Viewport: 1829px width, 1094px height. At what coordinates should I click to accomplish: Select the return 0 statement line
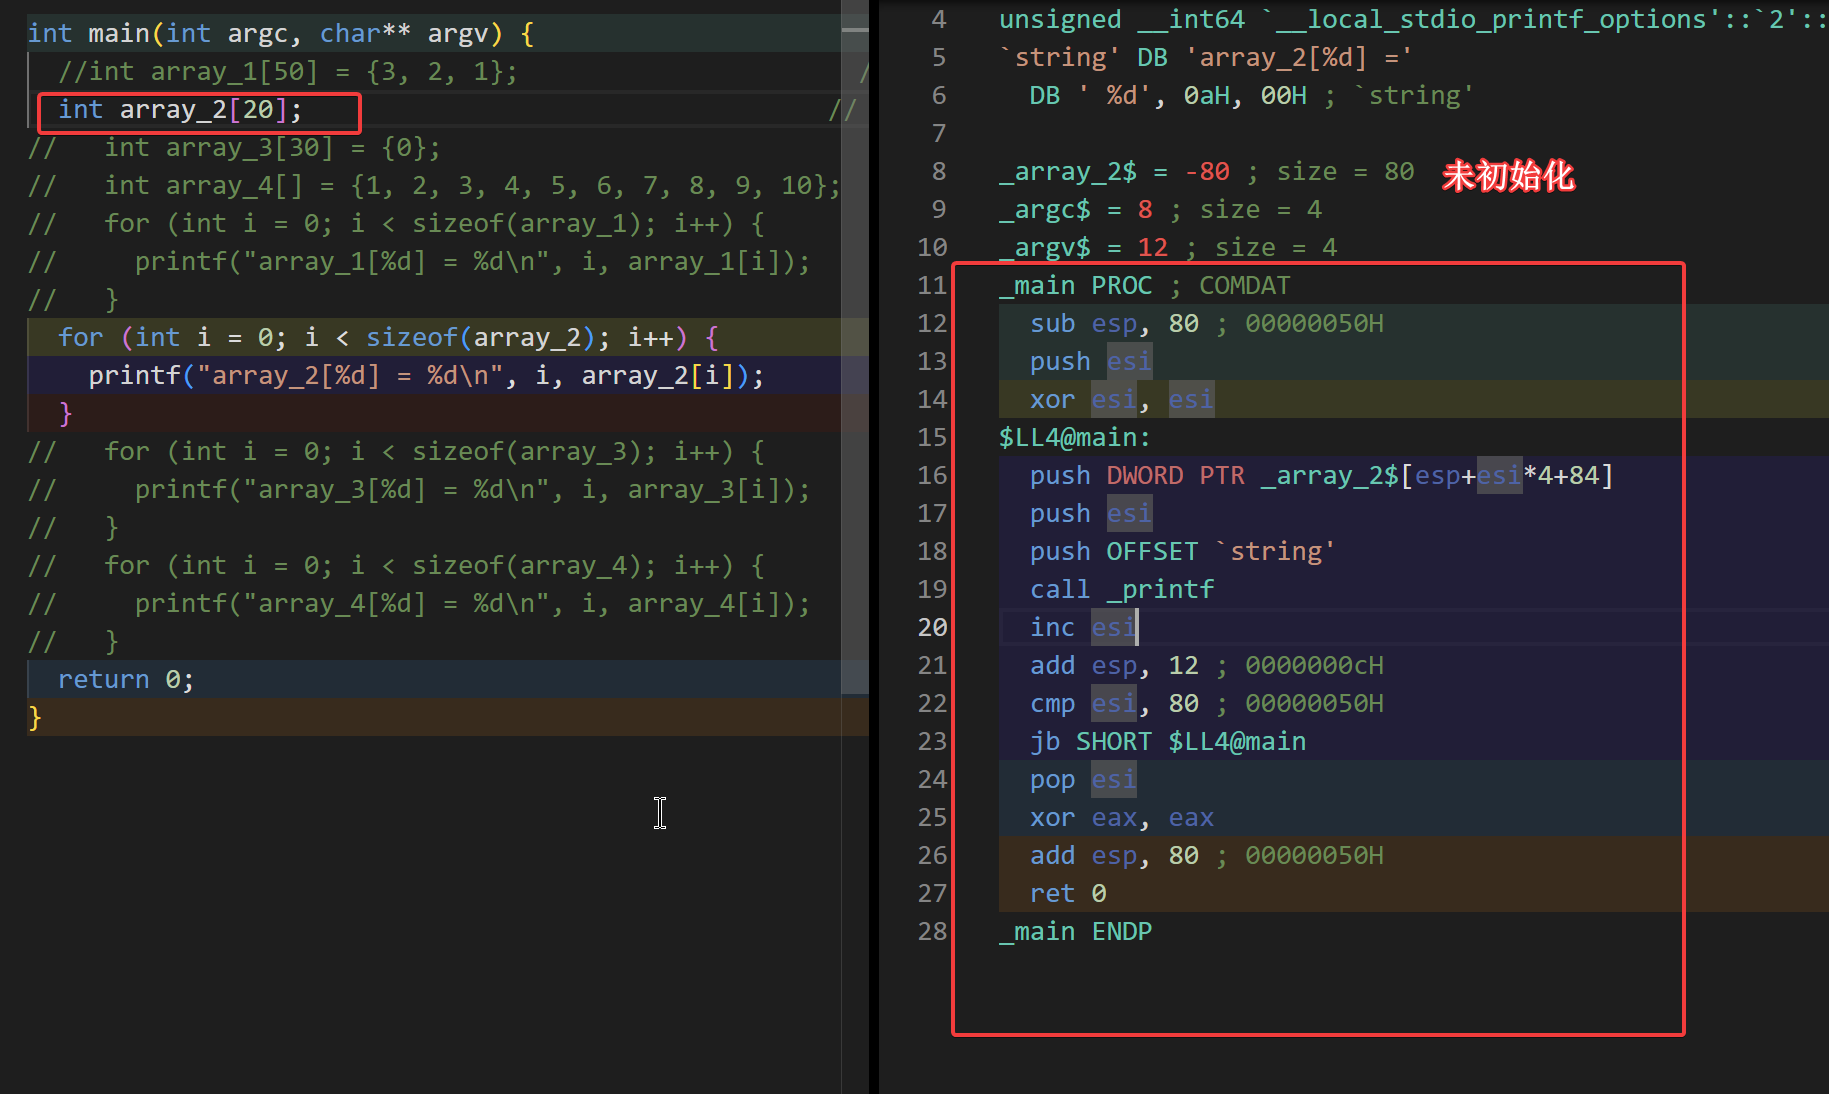[126, 680]
